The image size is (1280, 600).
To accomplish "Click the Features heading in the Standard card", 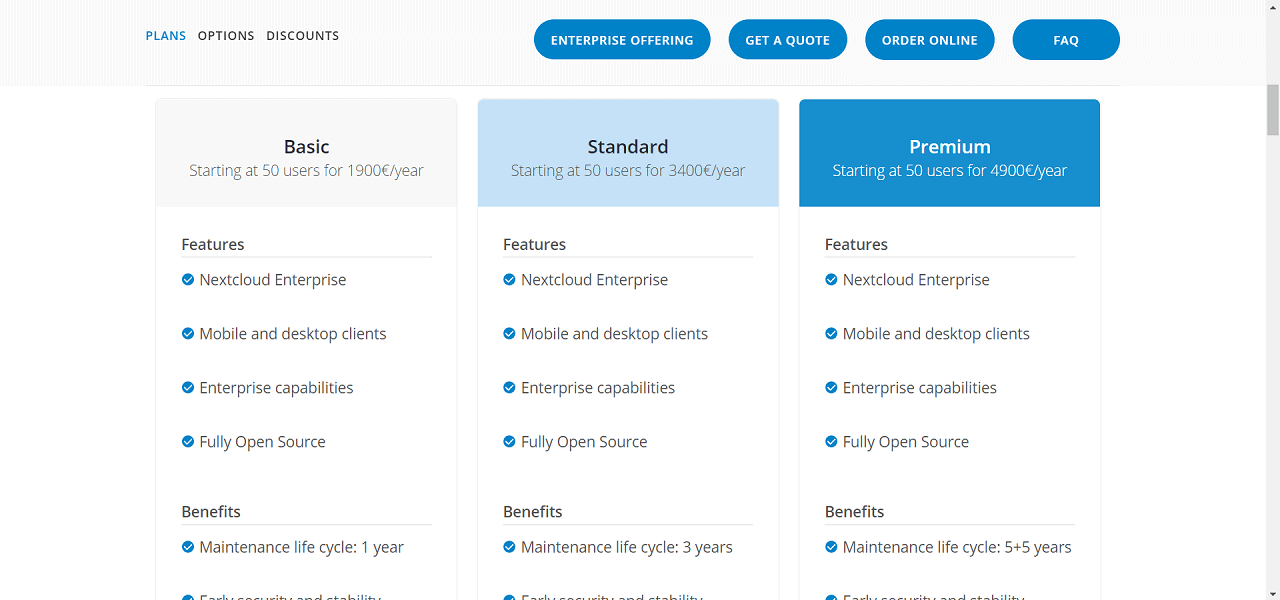I will (535, 245).
